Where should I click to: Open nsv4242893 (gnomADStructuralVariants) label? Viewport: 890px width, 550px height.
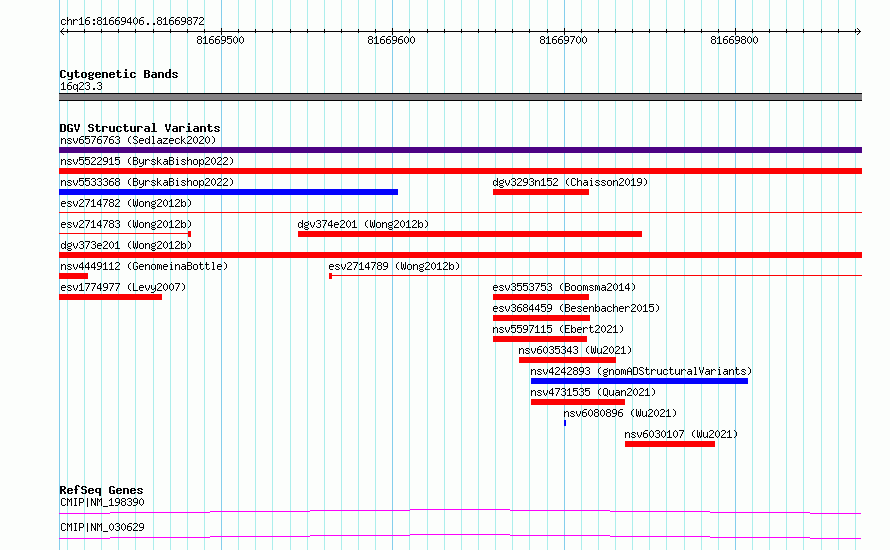coord(641,371)
